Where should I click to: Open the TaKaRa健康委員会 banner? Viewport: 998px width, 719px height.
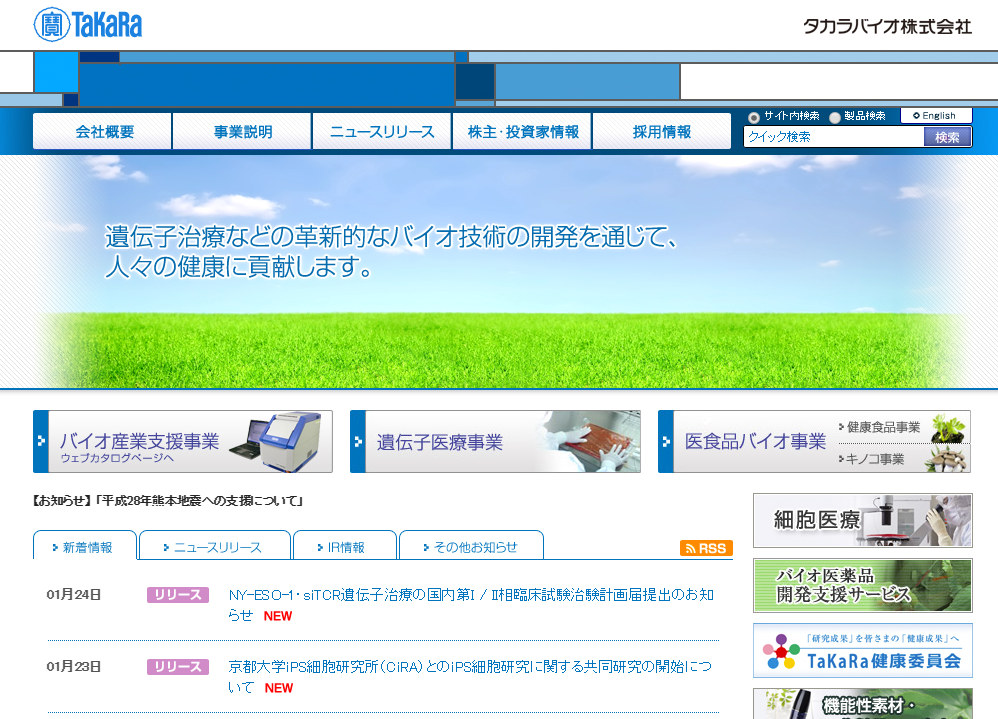pyautogui.click(x=862, y=650)
